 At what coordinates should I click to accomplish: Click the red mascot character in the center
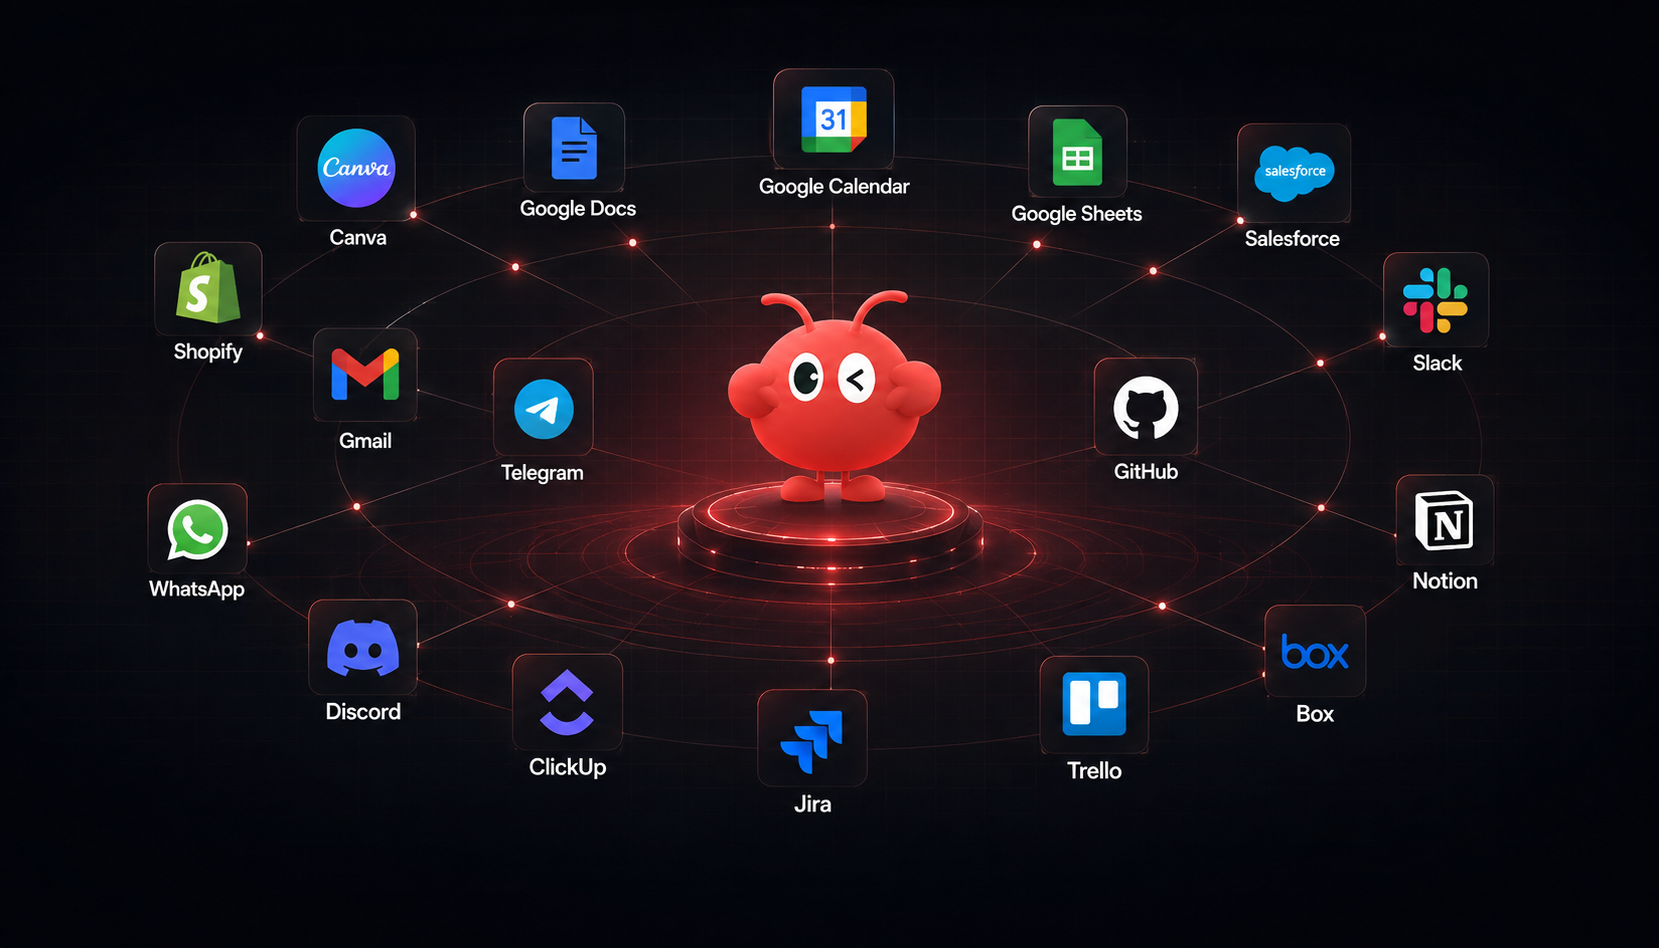(833, 395)
